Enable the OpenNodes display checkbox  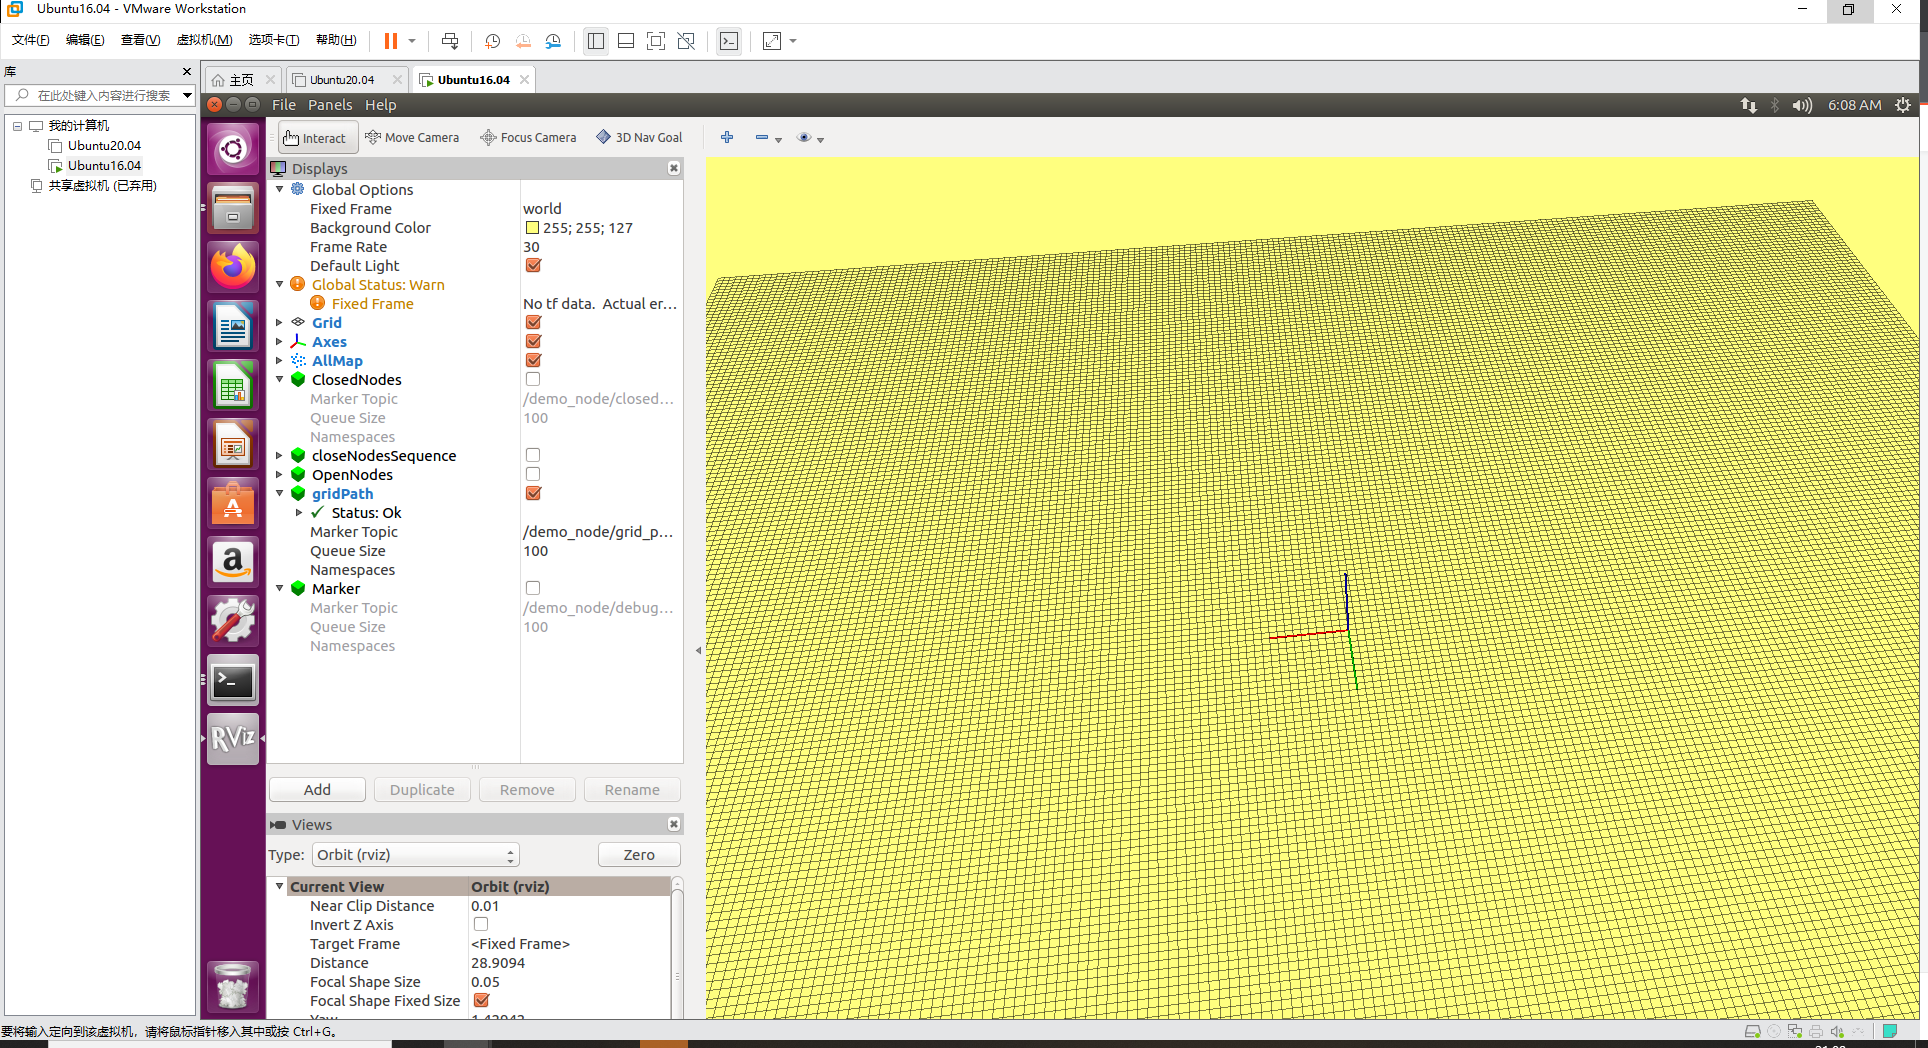tap(533, 474)
